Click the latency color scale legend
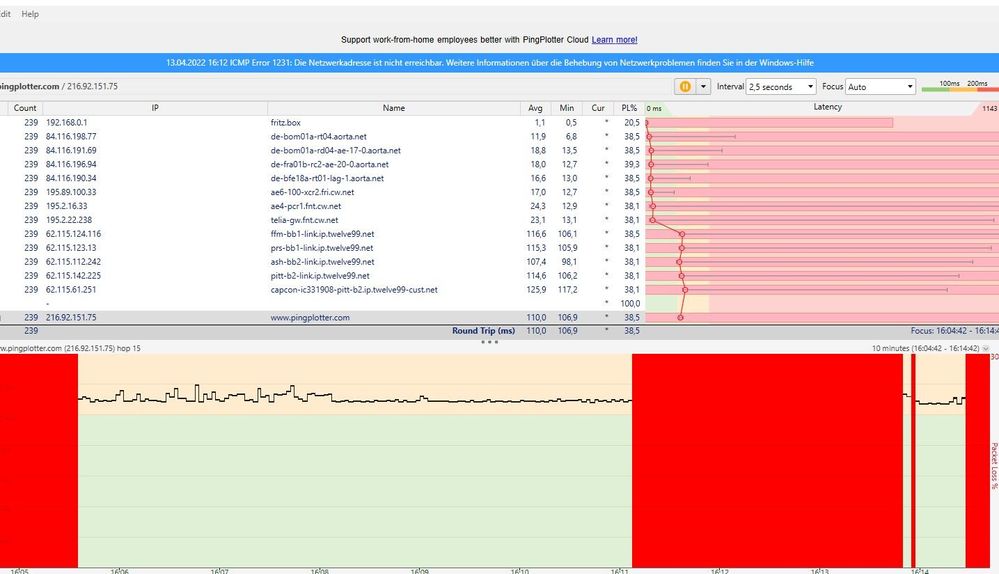999x574 pixels. tap(959, 87)
